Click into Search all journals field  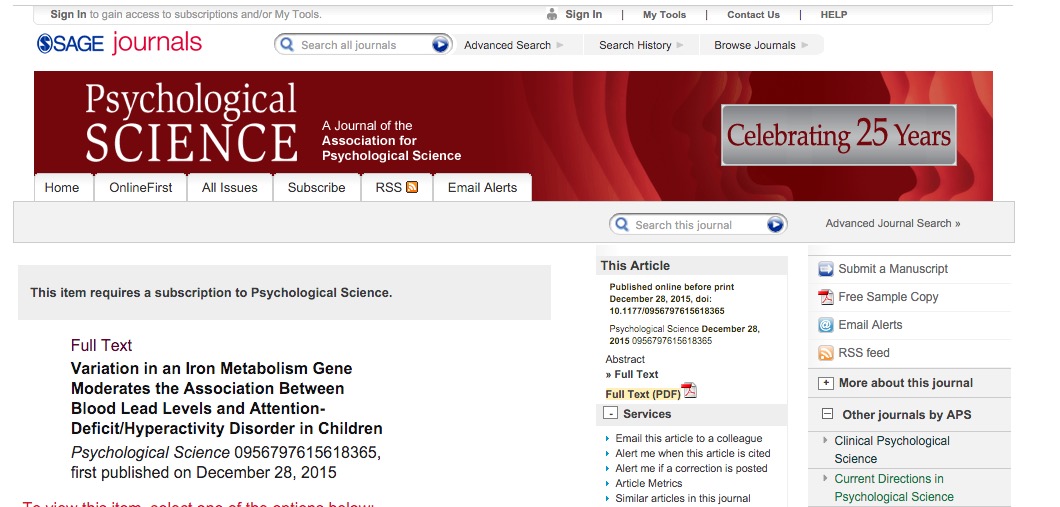click(363, 45)
